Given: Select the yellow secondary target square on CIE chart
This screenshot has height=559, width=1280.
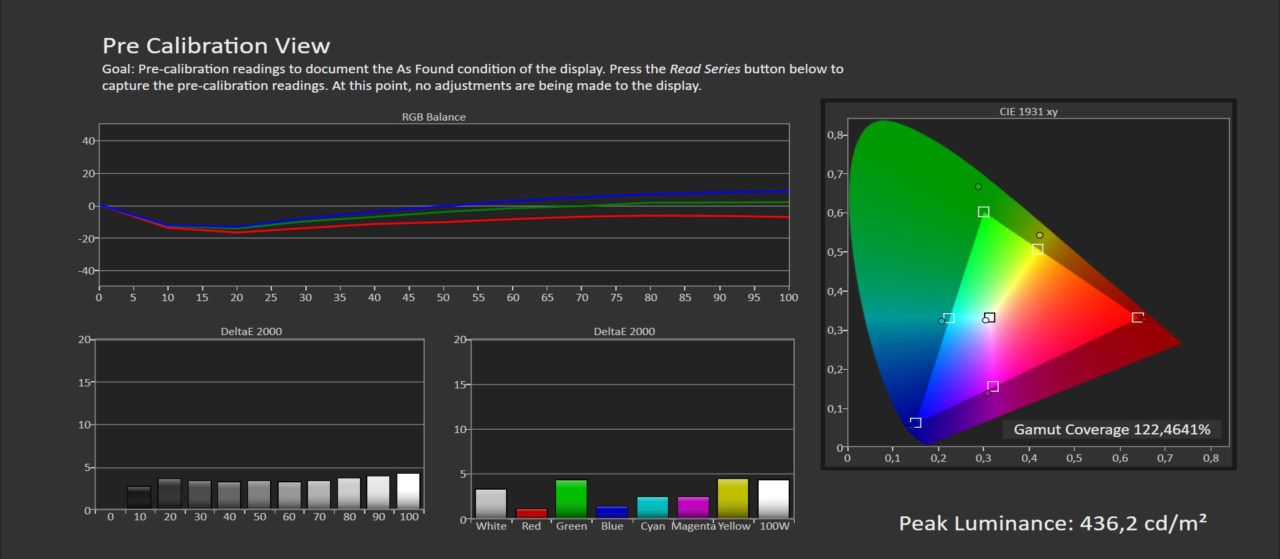Looking at the screenshot, I should pyautogui.click(x=1037, y=249).
